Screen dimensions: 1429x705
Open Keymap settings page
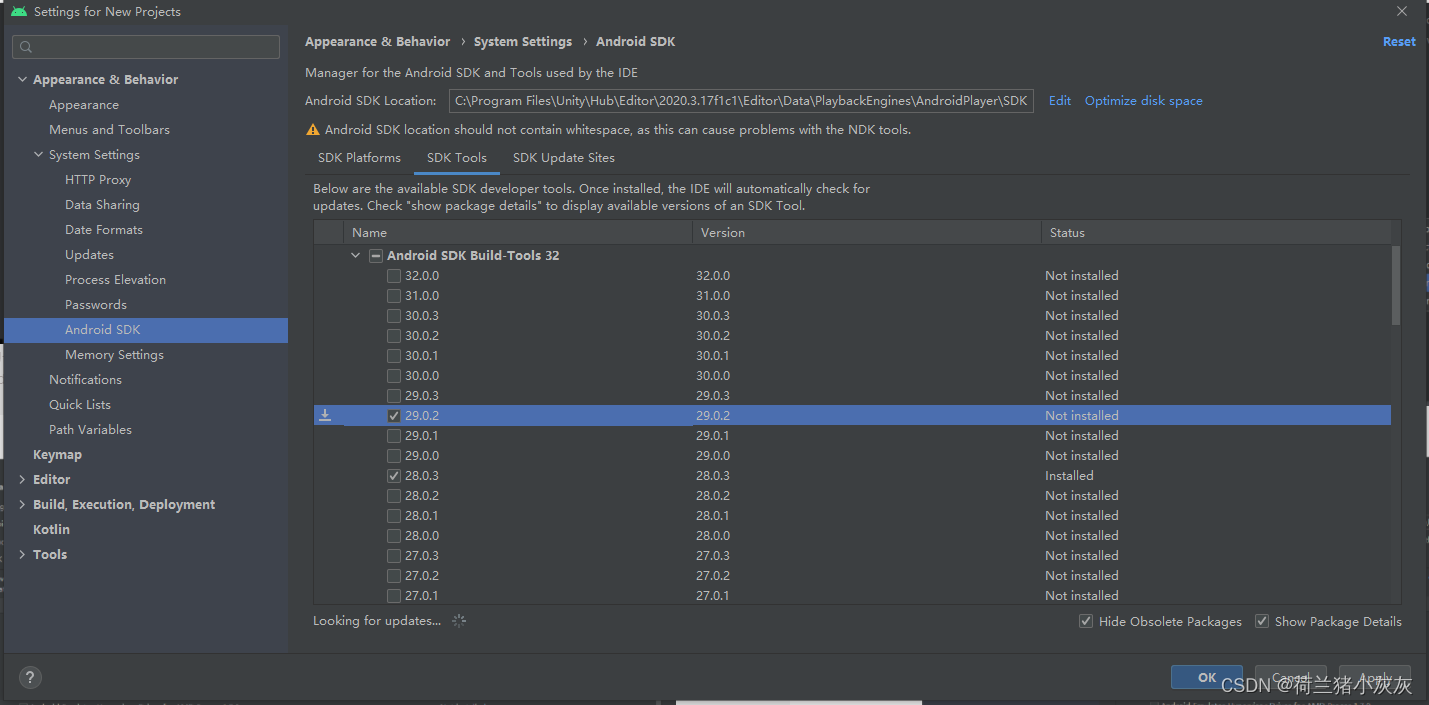point(57,455)
